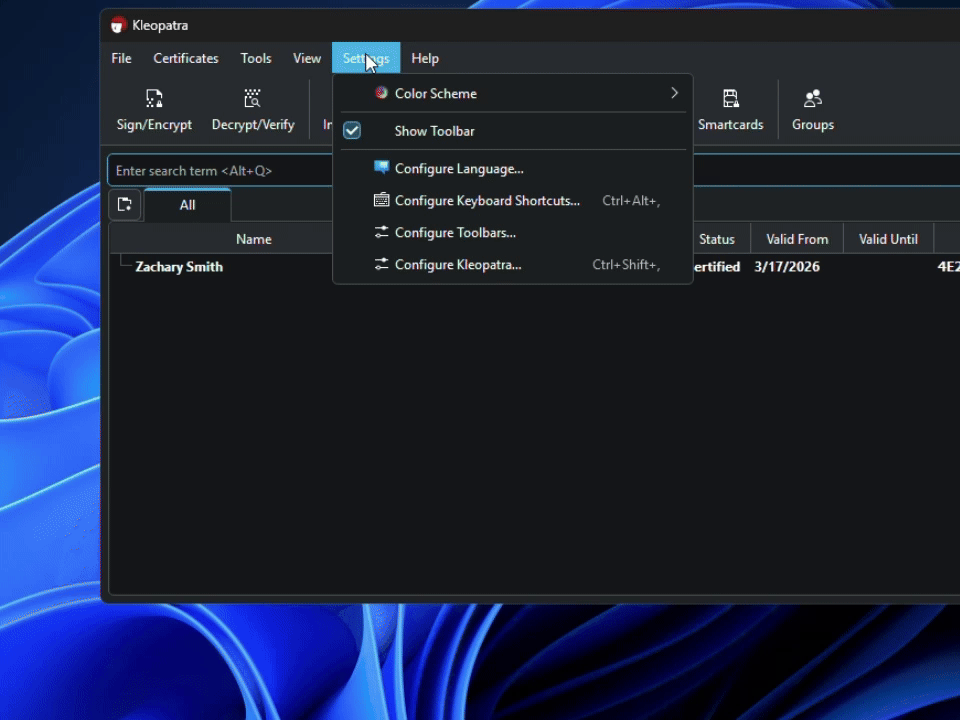960x720 pixels.
Task: Select Configure Toolbars from the menu
Action: pyautogui.click(x=455, y=232)
